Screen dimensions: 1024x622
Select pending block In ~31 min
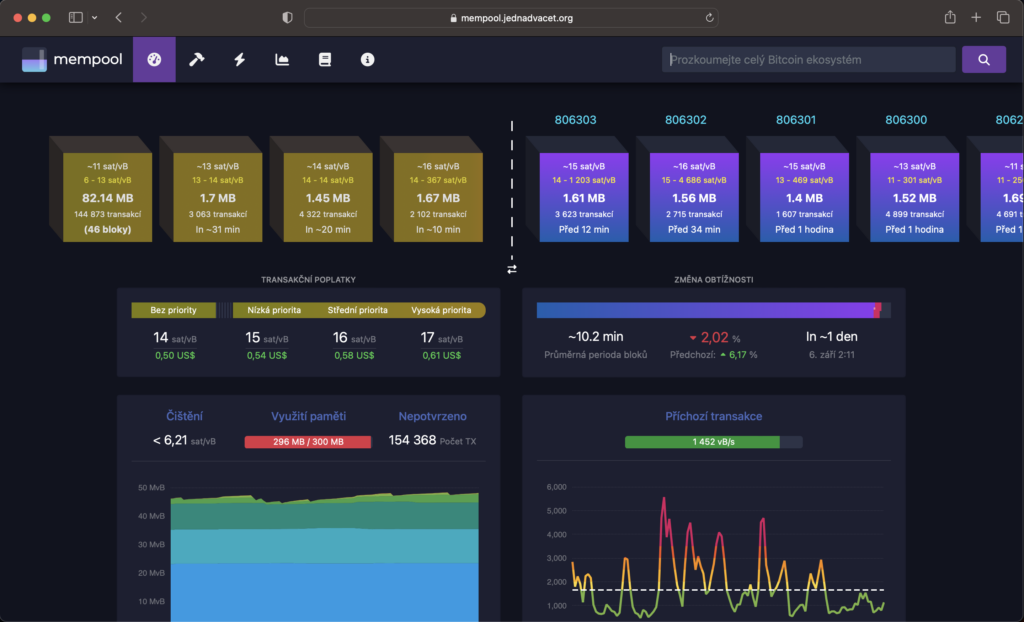point(217,197)
